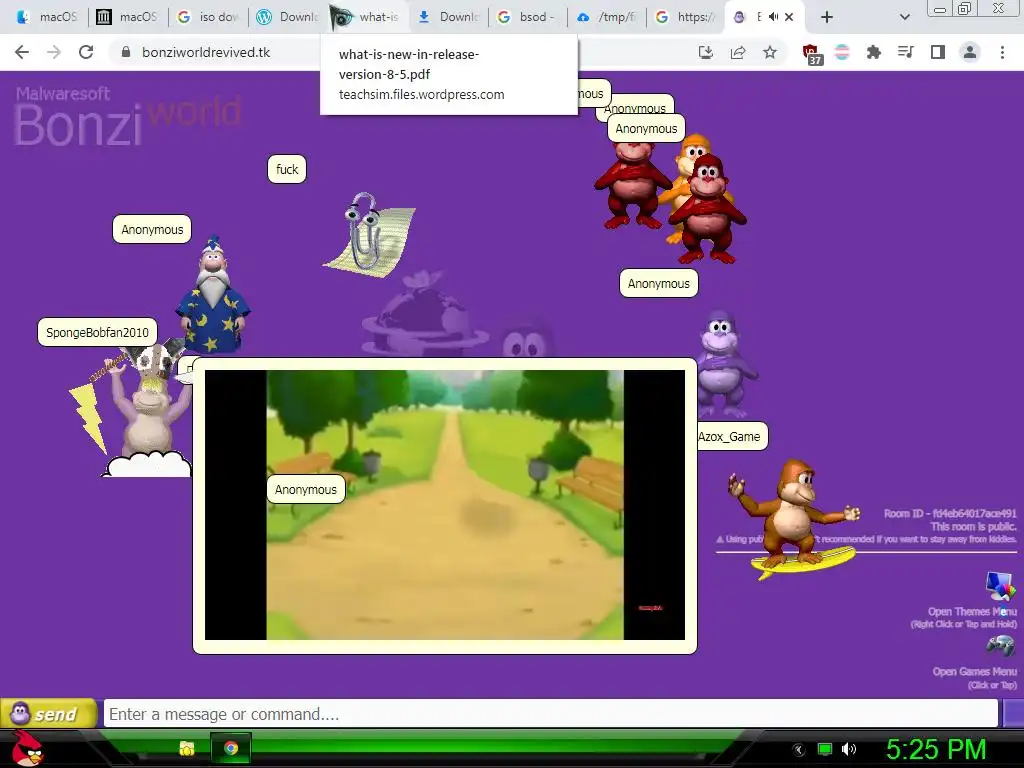Click the Anonymous tag over the video
1024x768 pixels.
point(306,489)
